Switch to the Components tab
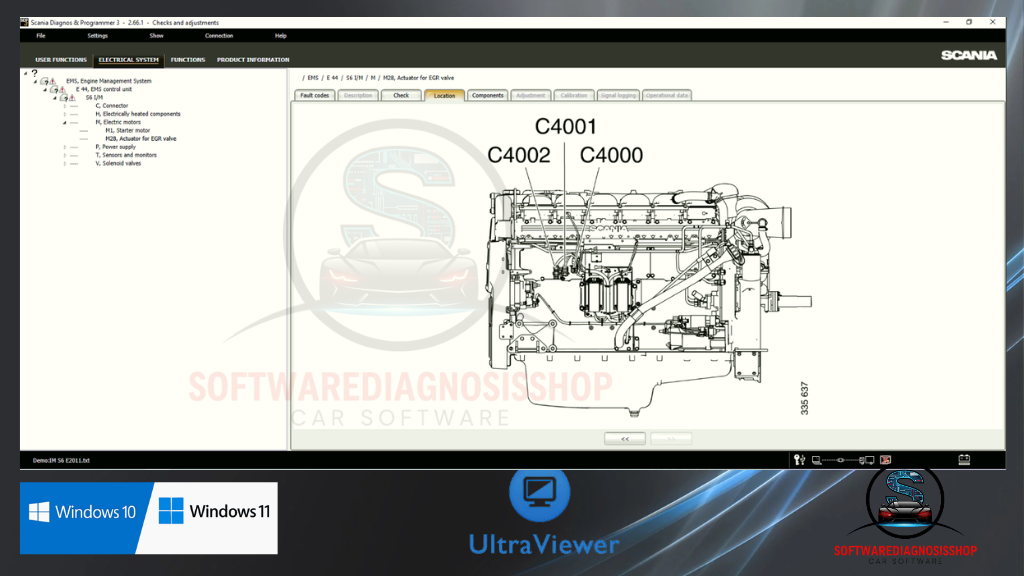The height and width of the screenshot is (576, 1024). point(488,96)
